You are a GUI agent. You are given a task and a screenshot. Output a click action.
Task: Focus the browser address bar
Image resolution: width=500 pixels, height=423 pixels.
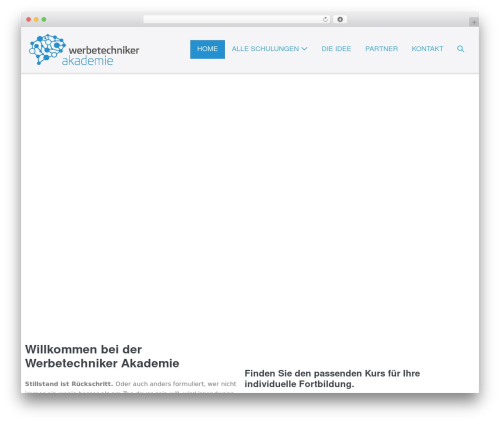(x=237, y=20)
